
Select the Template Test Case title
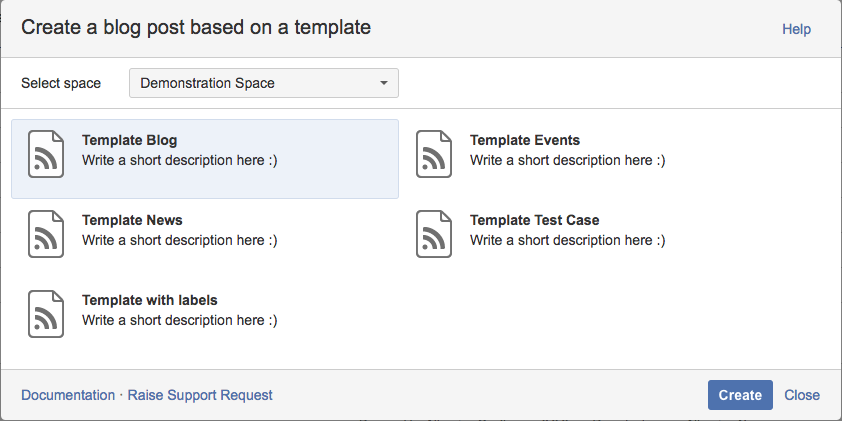coord(534,220)
